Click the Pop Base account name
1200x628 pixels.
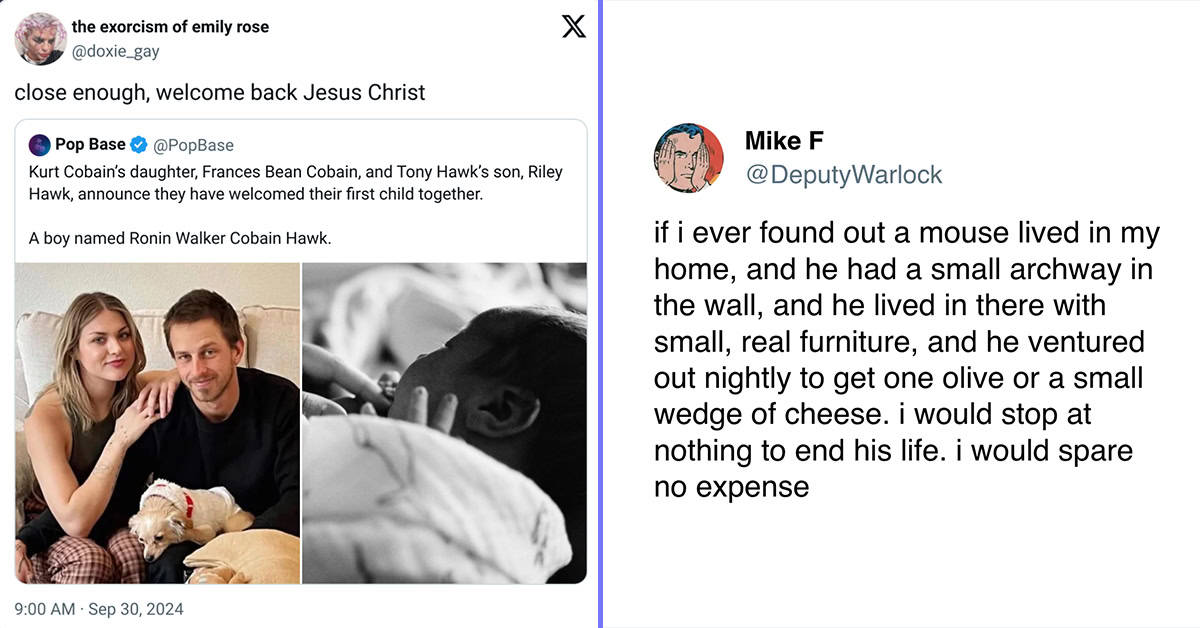coord(90,145)
